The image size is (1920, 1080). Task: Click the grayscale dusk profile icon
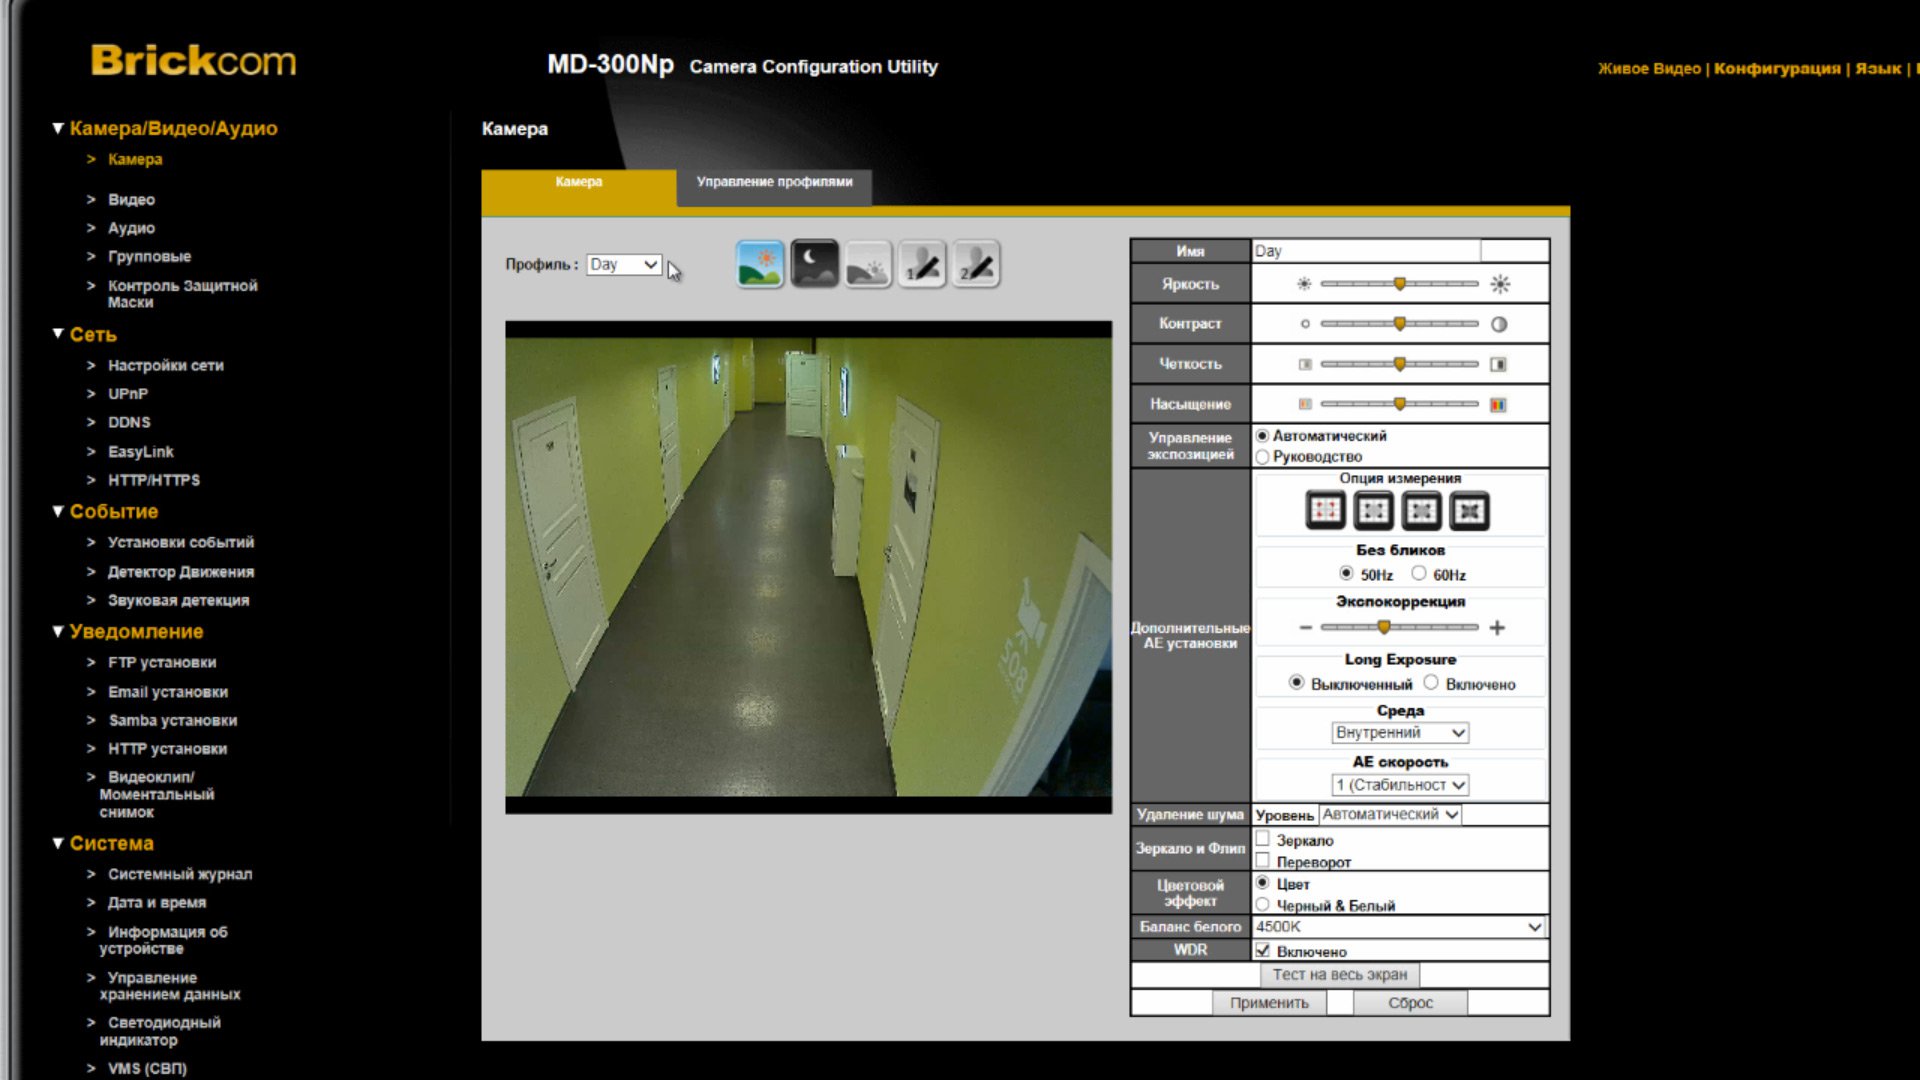click(x=867, y=264)
